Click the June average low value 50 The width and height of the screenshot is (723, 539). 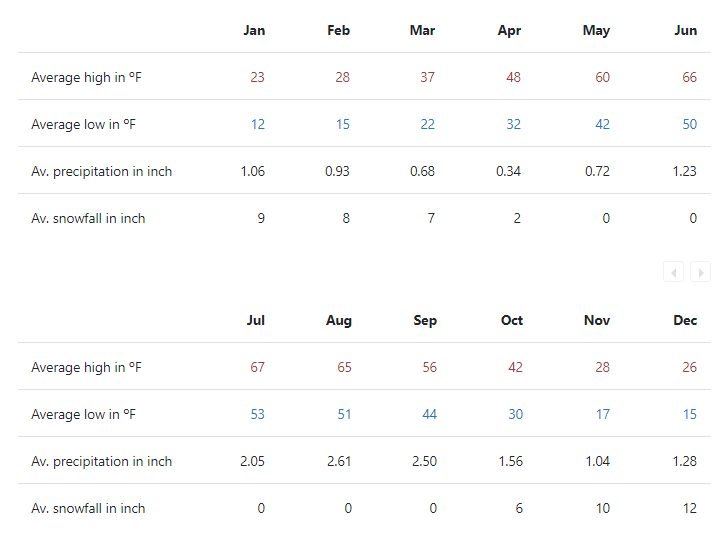(689, 124)
